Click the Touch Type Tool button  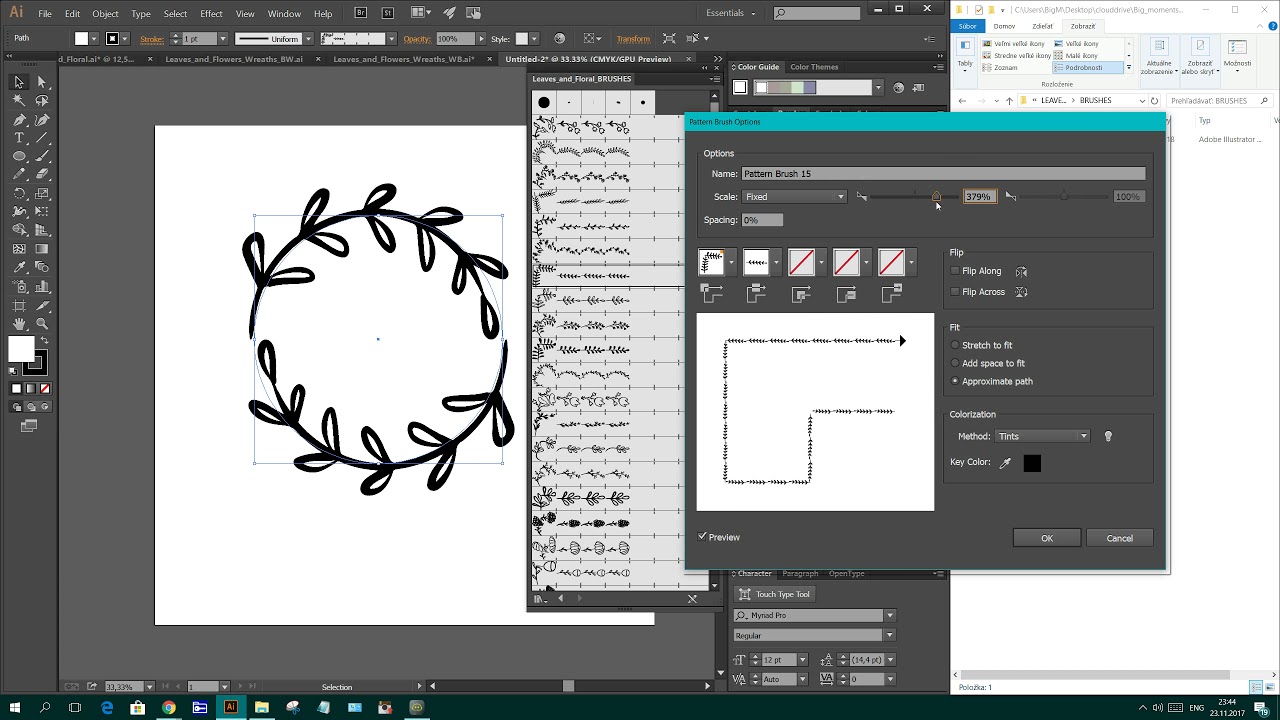tap(776, 594)
